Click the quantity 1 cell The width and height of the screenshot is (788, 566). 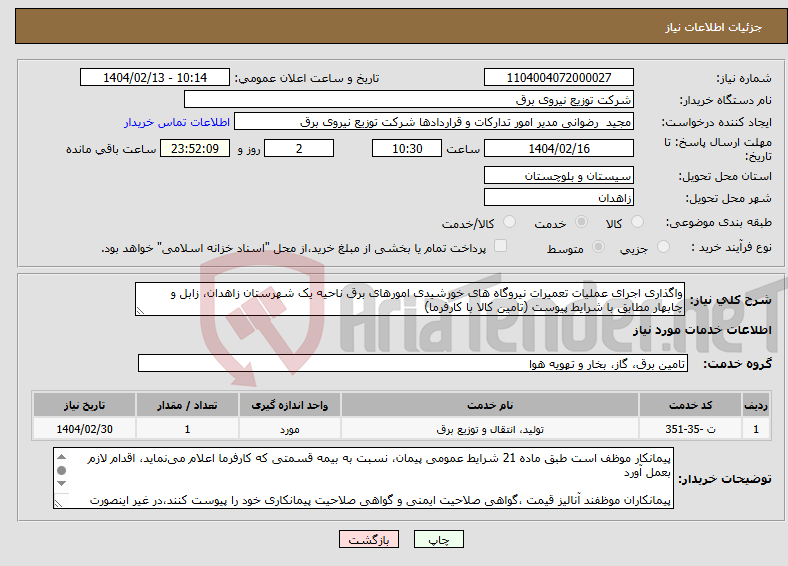point(187,429)
